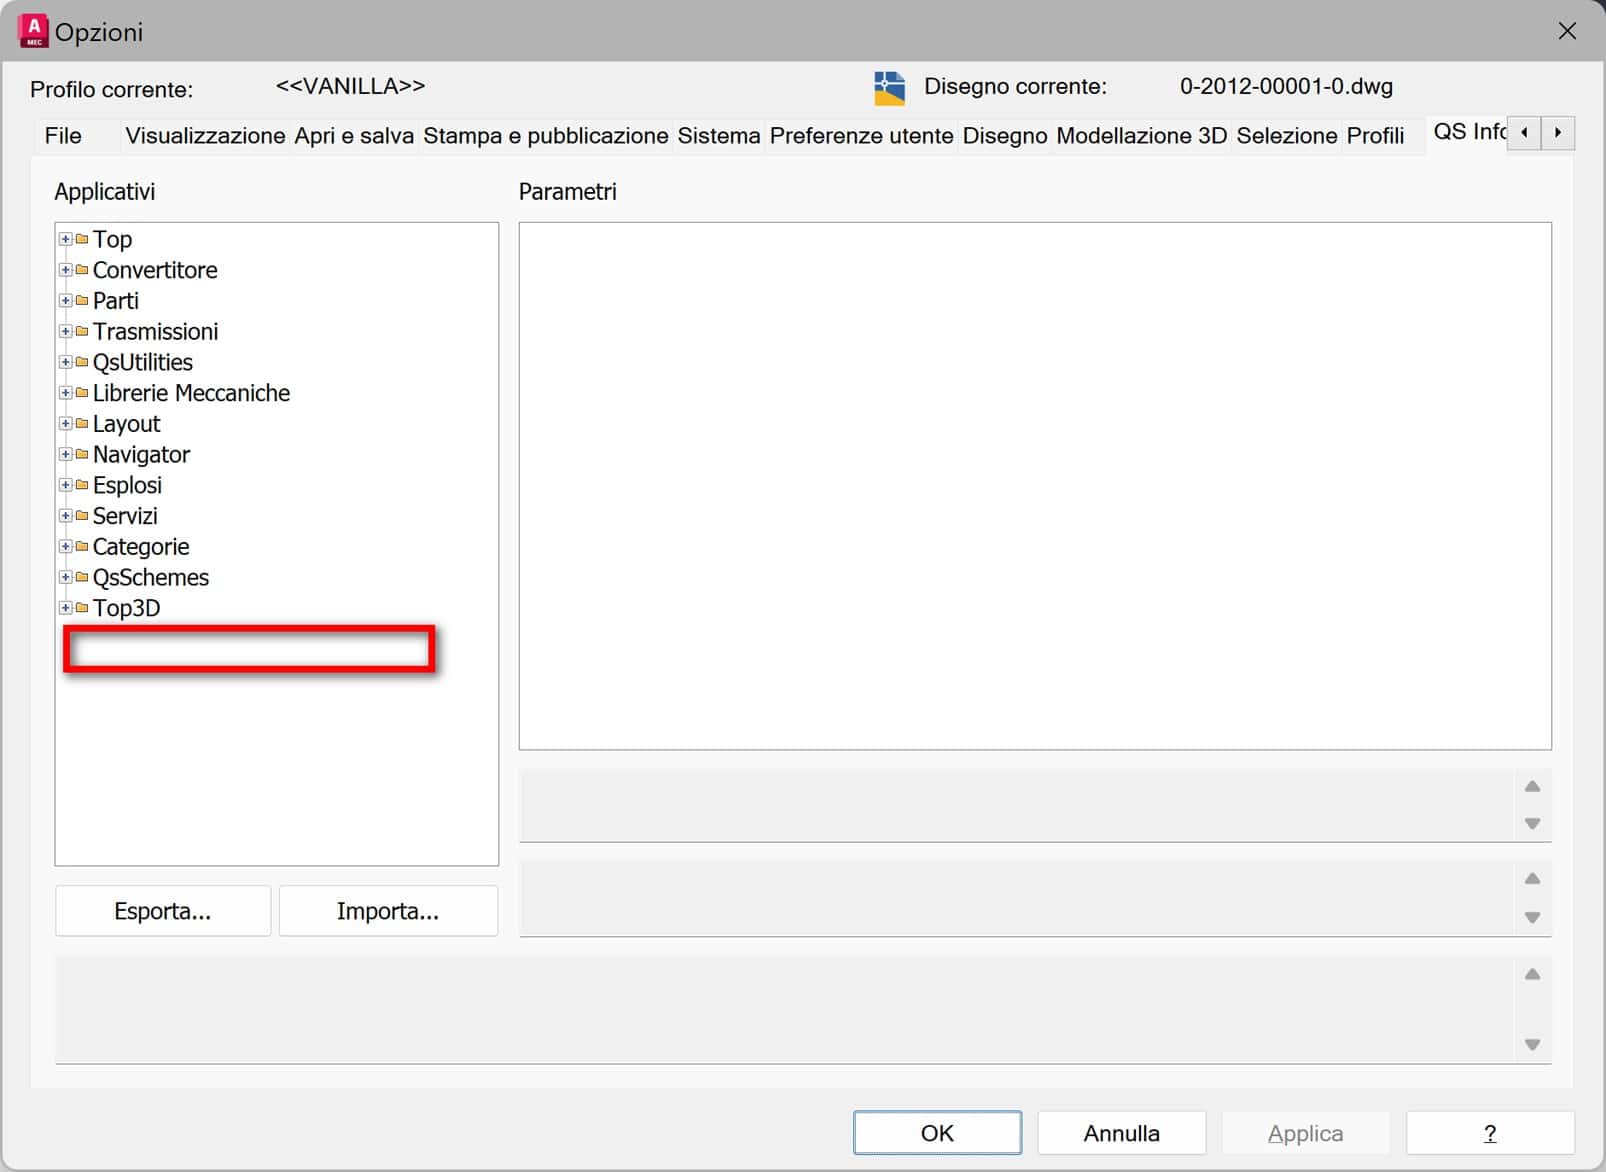Click up arrow of first description box
The image size is (1606, 1172).
click(x=1532, y=786)
